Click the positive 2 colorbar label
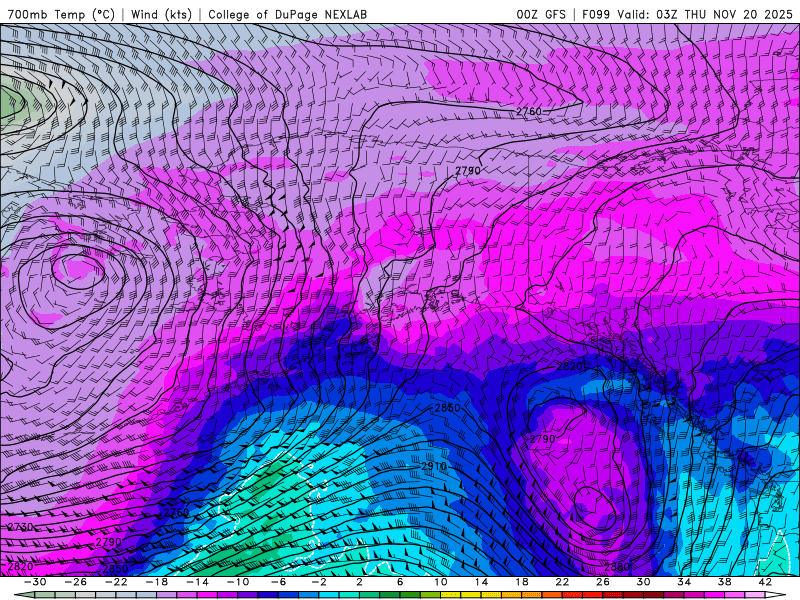The width and height of the screenshot is (800, 600). click(x=359, y=582)
